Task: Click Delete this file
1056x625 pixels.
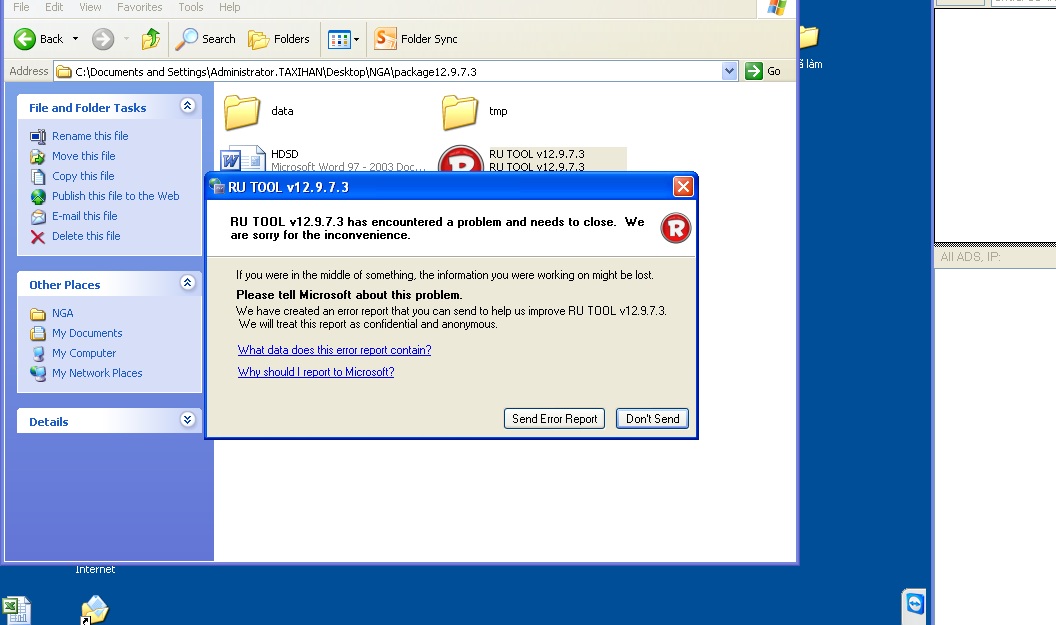Action: [x=86, y=236]
